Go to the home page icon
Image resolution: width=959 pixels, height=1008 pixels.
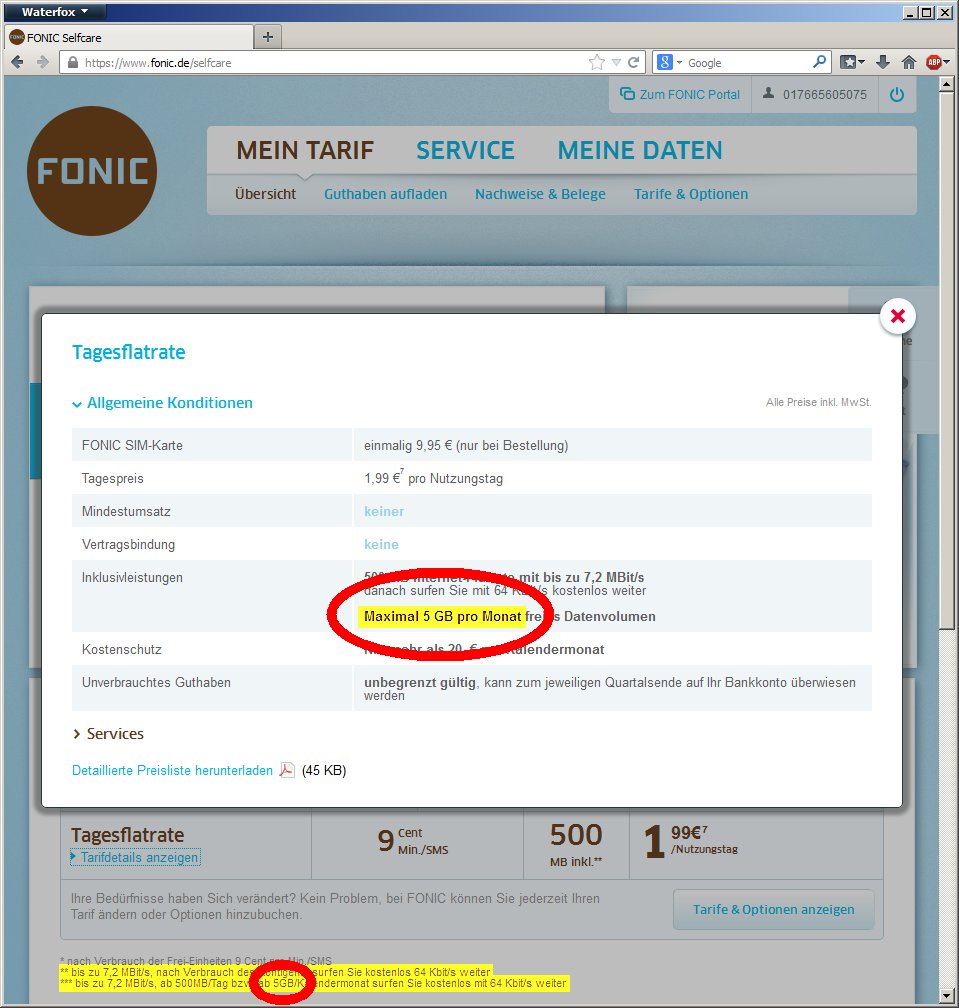pyautogui.click(x=908, y=62)
